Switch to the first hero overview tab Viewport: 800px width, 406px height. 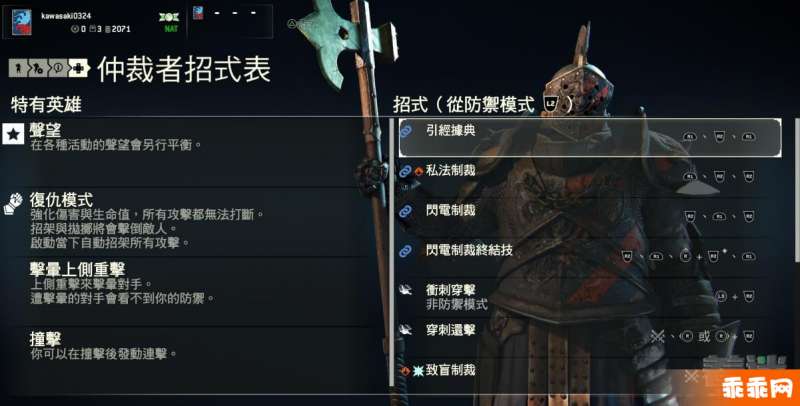tap(18, 68)
